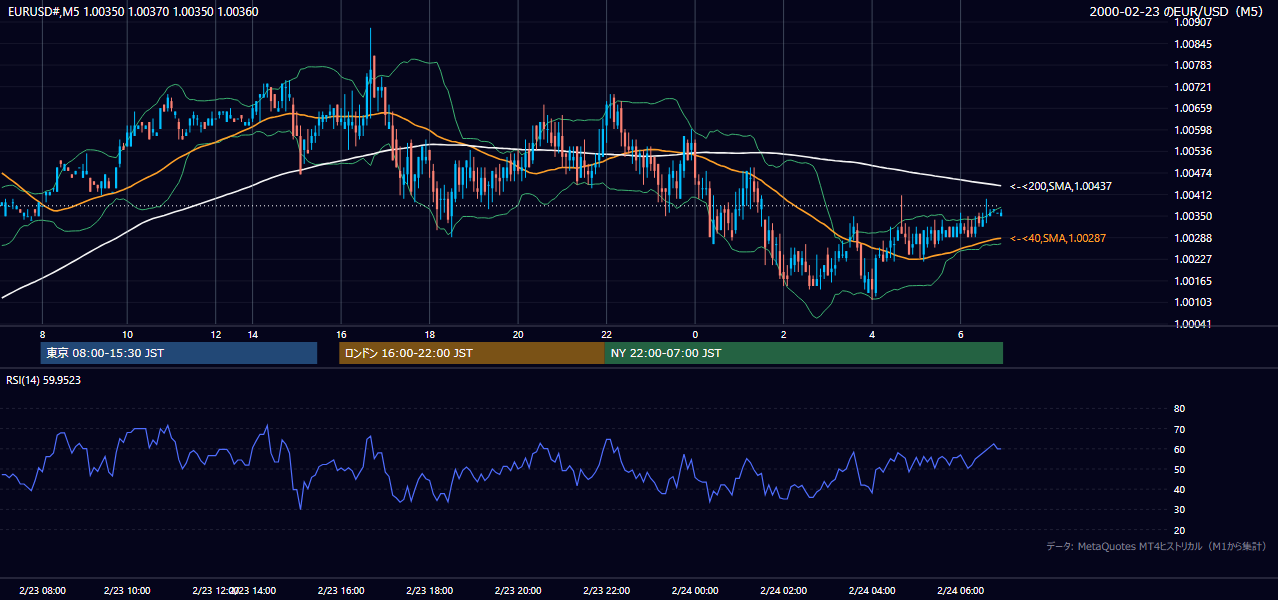
Task: Click RSI scale level 40
Action: point(1179,489)
